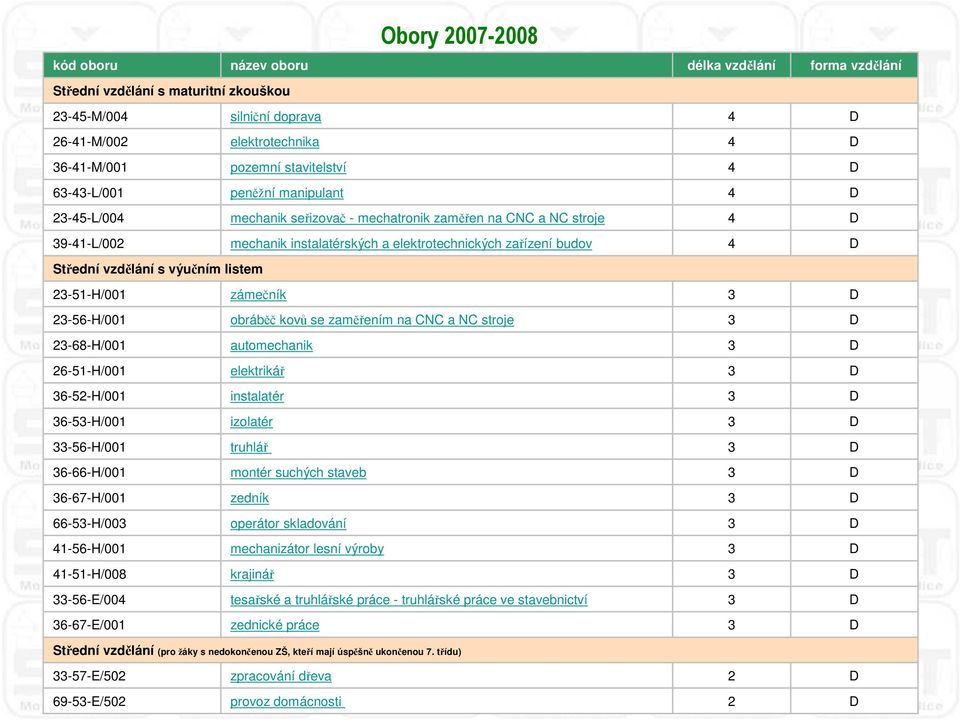Screen dimensions: 960x720
Task: Open tesařské a truhlářské práce link
Action: click(x=408, y=599)
